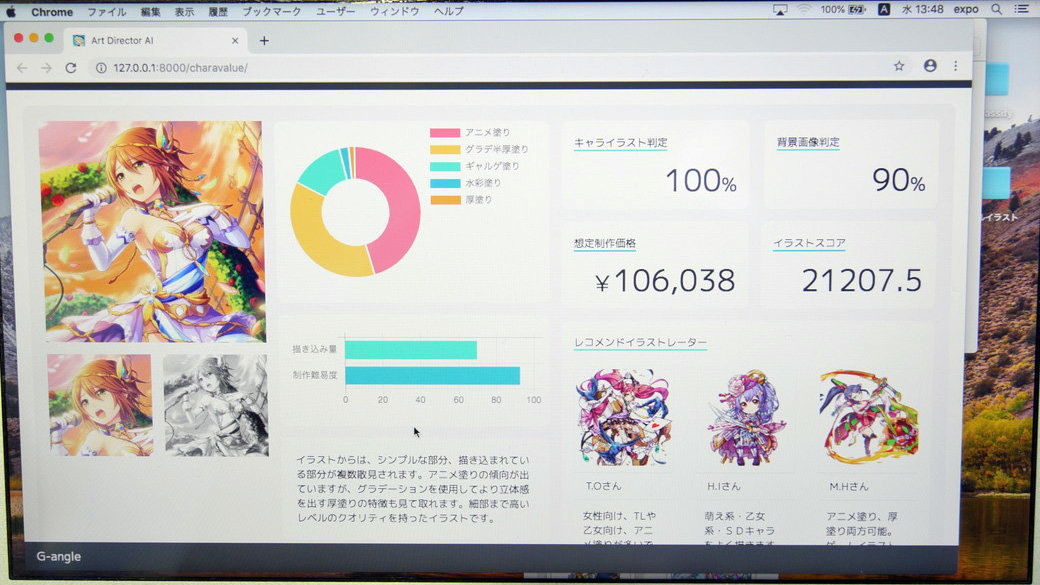Click the ¥106,038 price value

[x=665, y=281]
